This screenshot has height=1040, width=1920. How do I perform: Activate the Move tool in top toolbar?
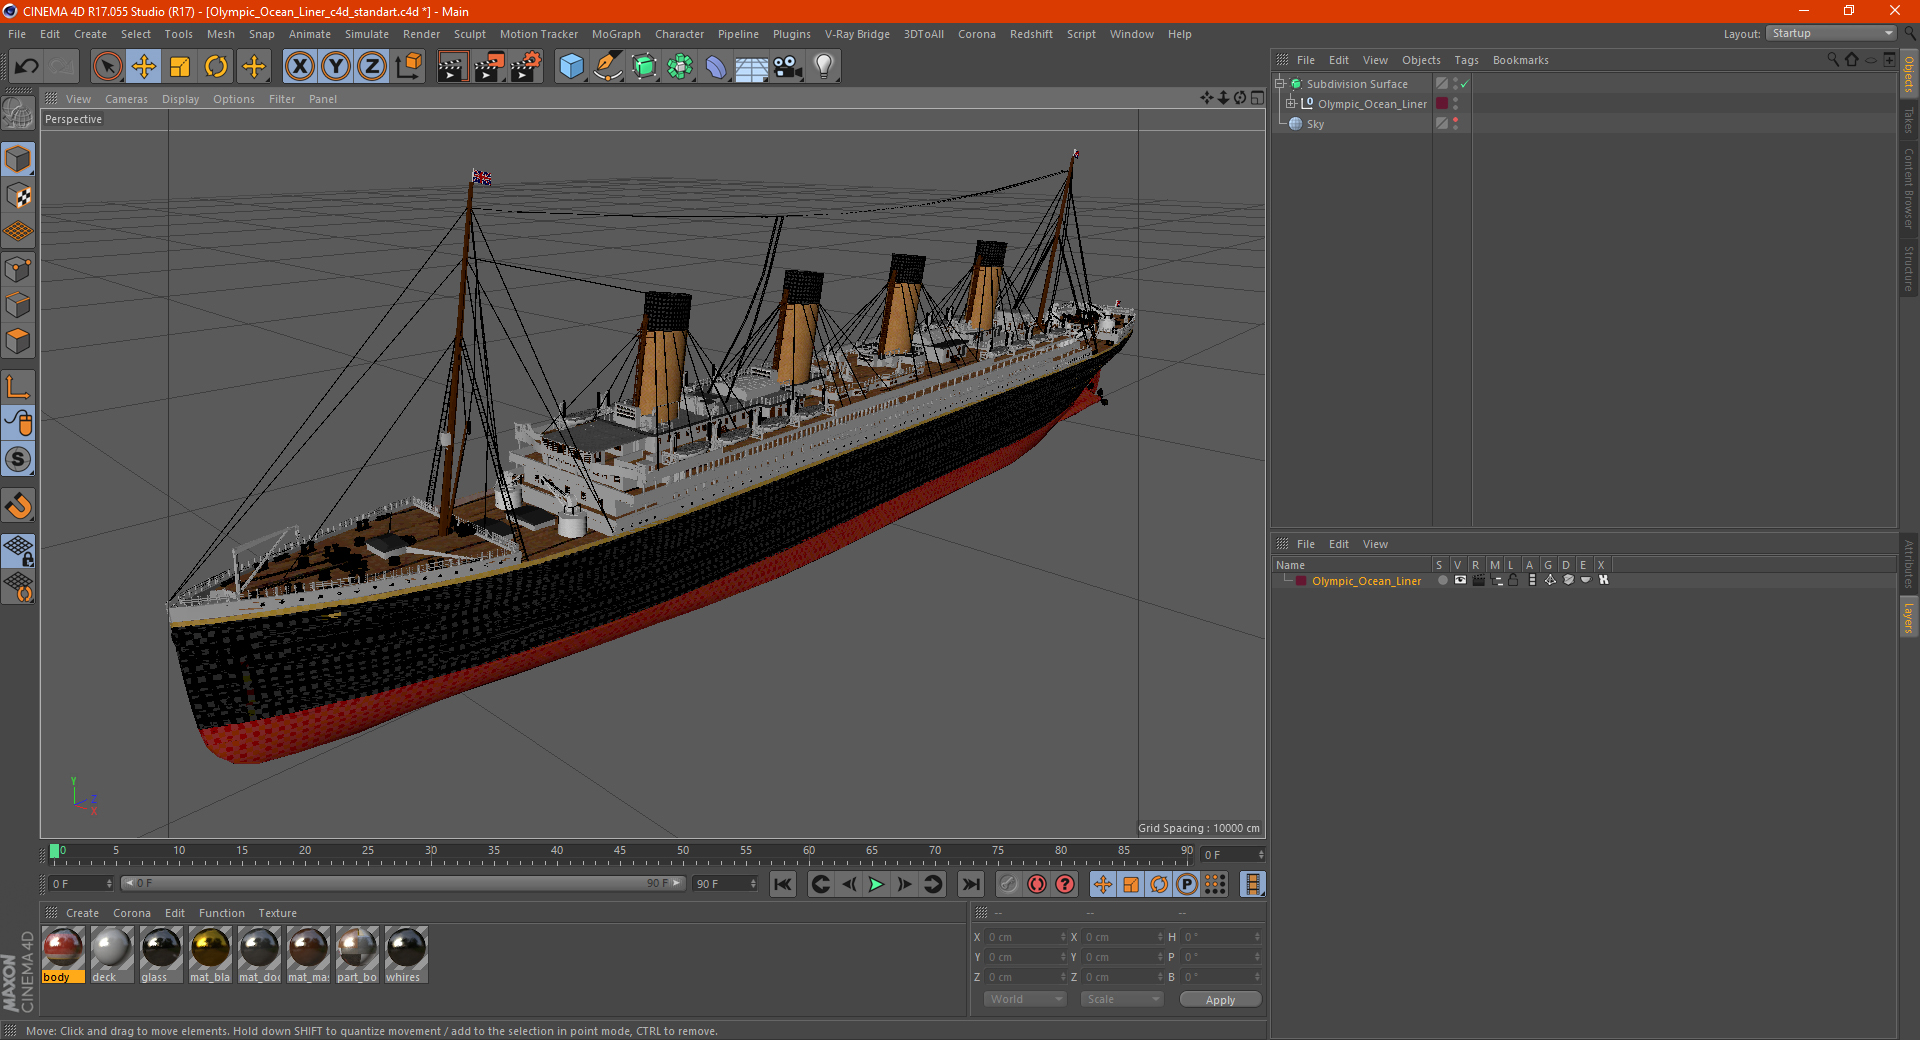click(x=144, y=67)
